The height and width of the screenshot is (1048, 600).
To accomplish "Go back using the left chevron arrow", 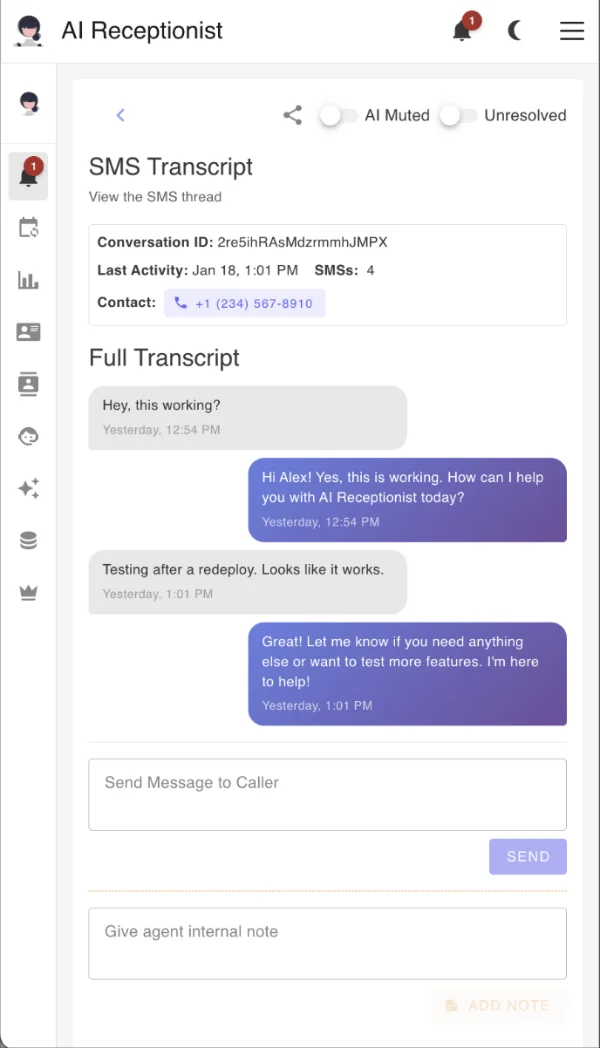I will pos(120,115).
